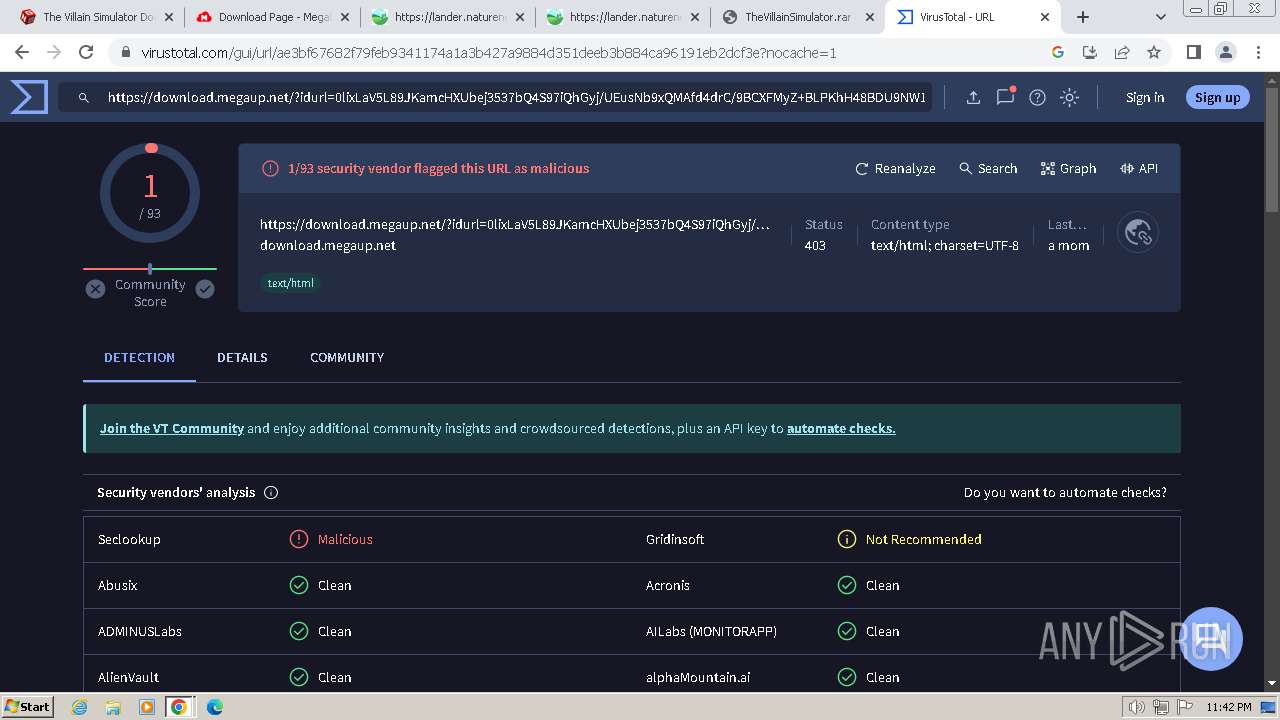Toggle the light/dark theme sun icon

[1070, 97]
